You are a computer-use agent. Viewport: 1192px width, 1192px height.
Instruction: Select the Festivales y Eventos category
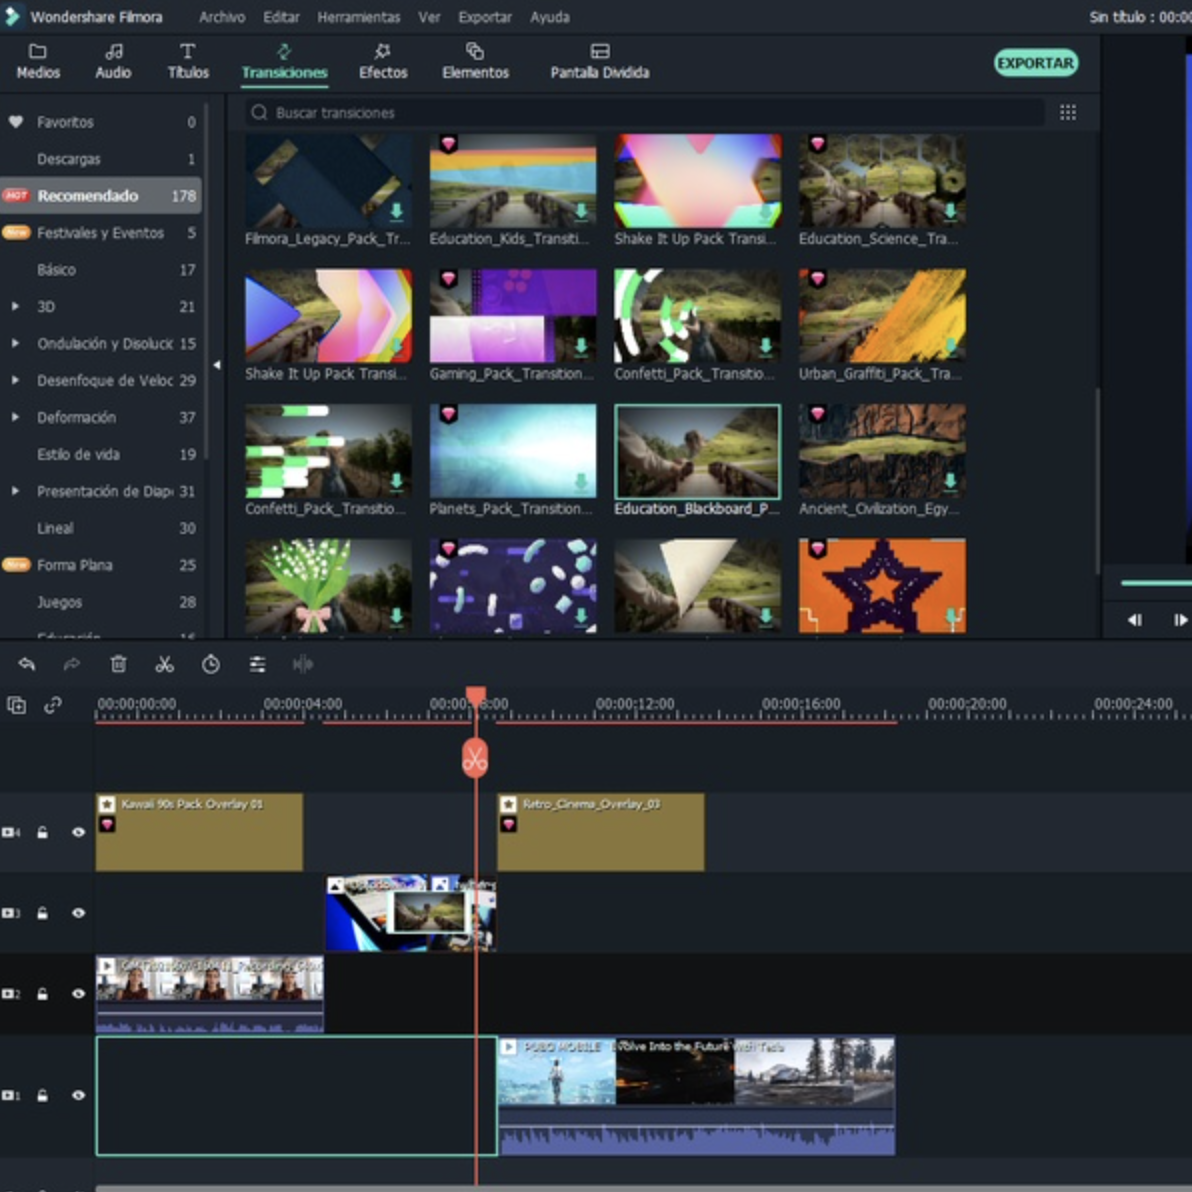pos(100,233)
